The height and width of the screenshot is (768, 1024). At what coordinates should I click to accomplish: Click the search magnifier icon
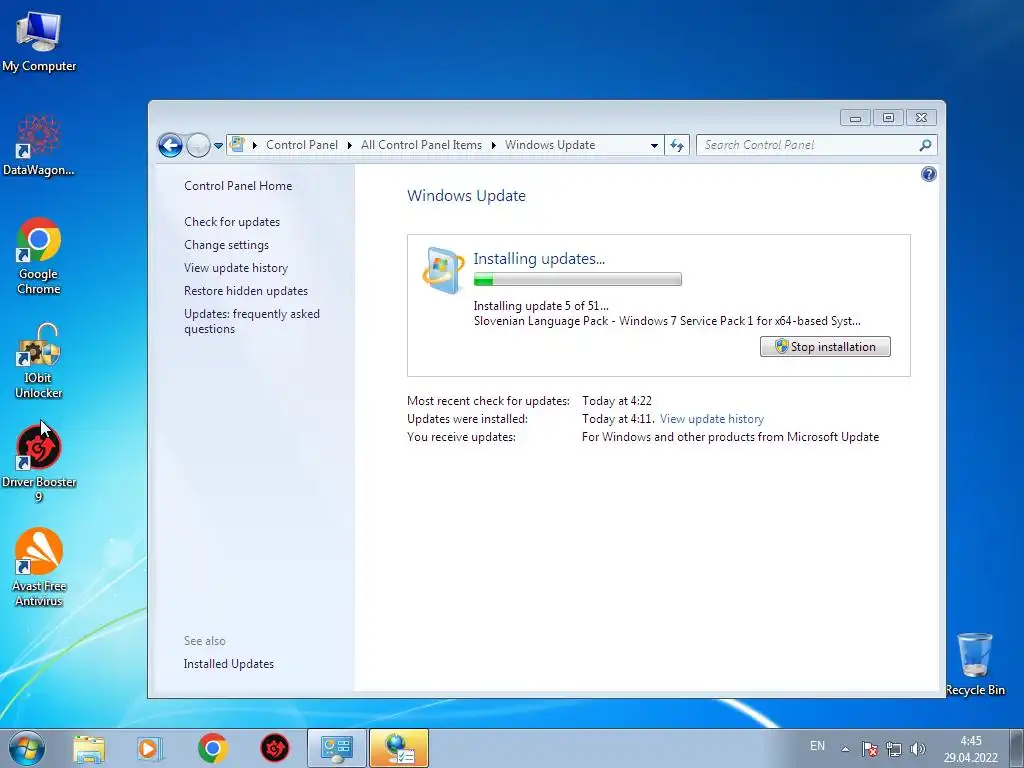pos(925,145)
